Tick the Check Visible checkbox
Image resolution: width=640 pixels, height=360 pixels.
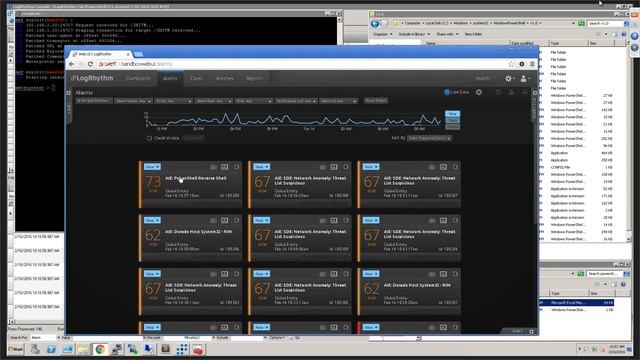pos(149,138)
